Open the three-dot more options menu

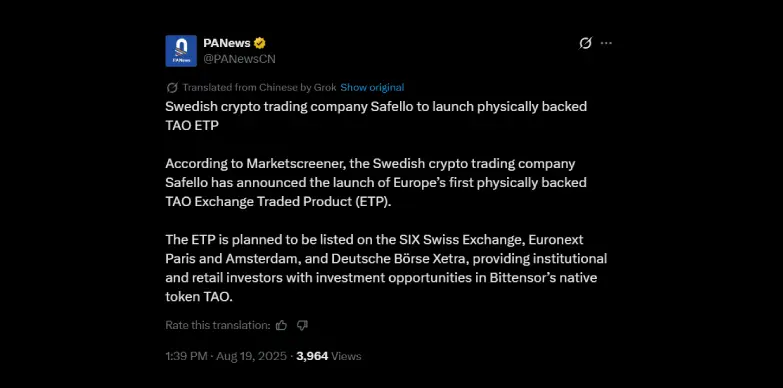pos(606,43)
